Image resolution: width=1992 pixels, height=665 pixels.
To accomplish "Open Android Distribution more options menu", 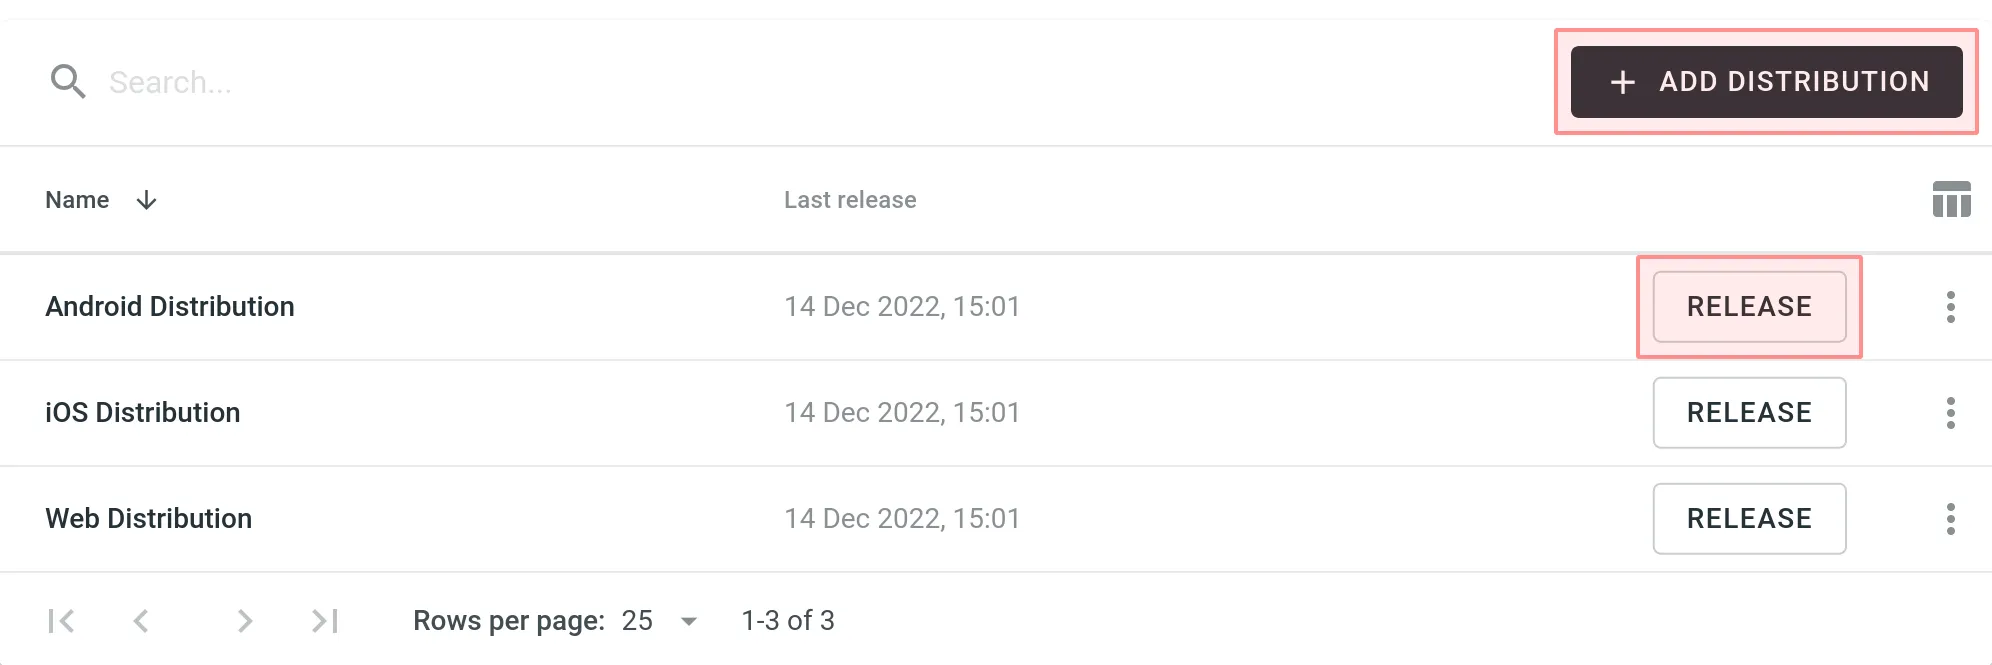I will (1950, 307).
